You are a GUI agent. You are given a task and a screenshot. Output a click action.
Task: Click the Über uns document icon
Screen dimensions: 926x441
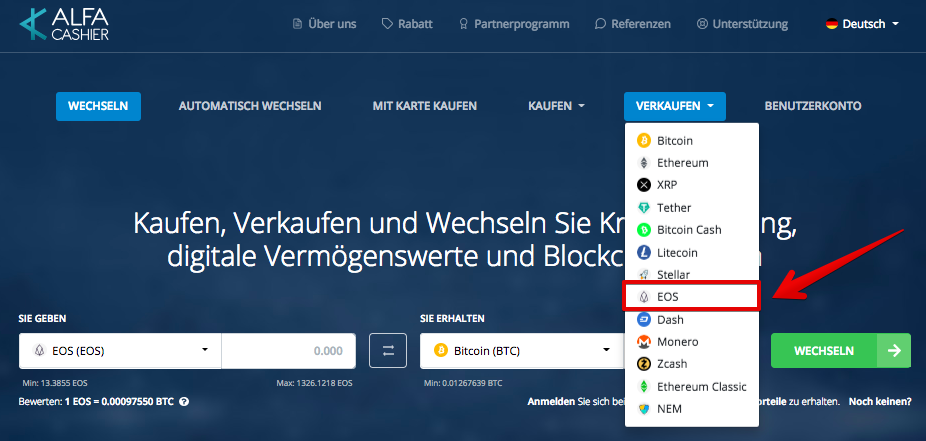[x=298, y=24]
